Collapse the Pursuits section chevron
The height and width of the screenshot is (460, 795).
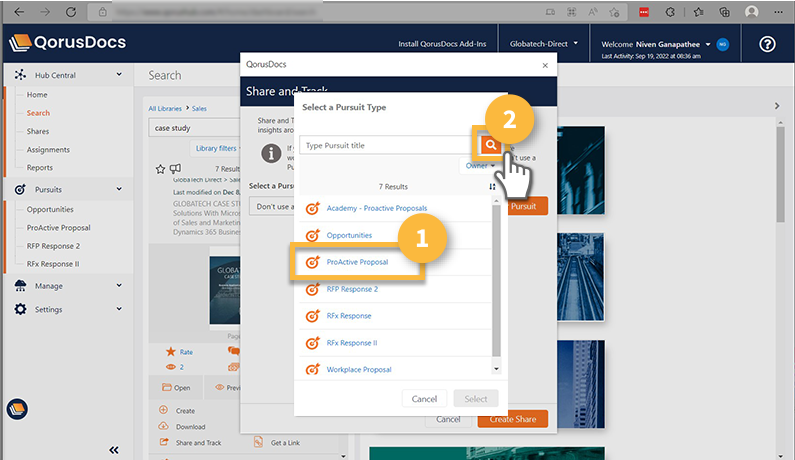(x=119, y=189)
